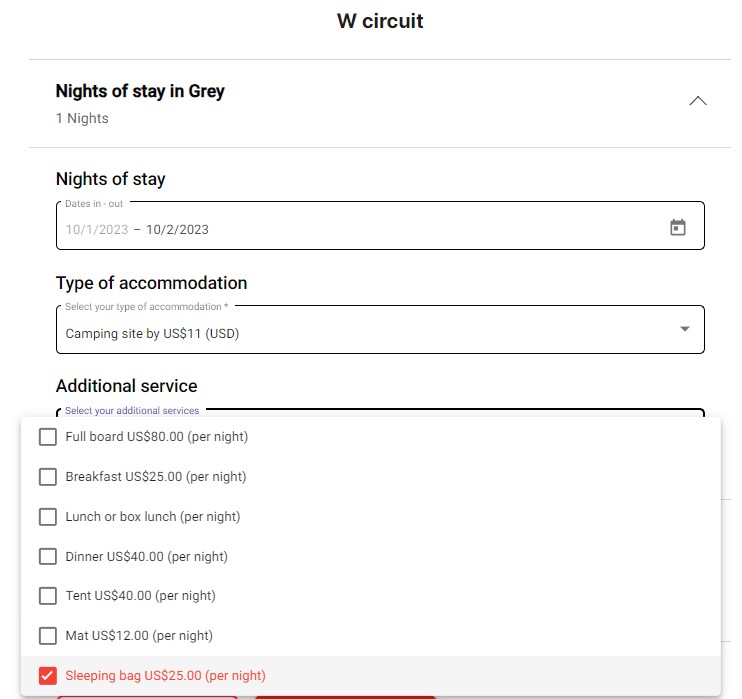
Task: Check the Lunch or box lunch checkbox
Action: pyautogui.click(x=48, y=517)
